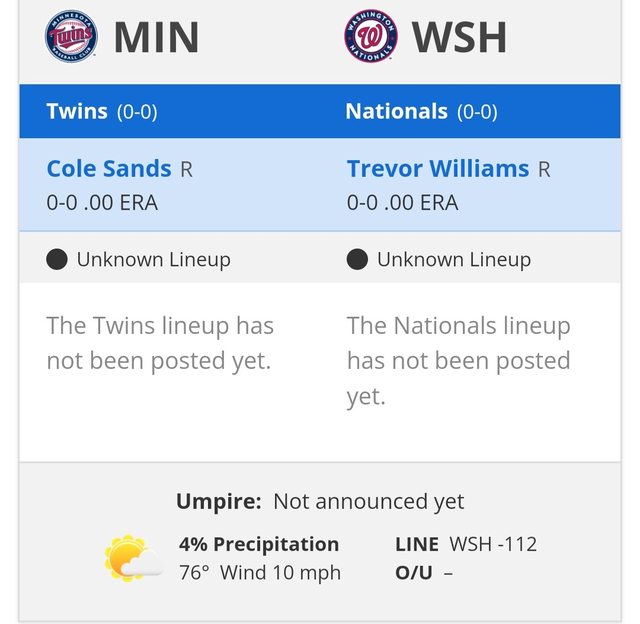Select the WSH team abbreviation heading
640x624 pixels.
[459, 38]
